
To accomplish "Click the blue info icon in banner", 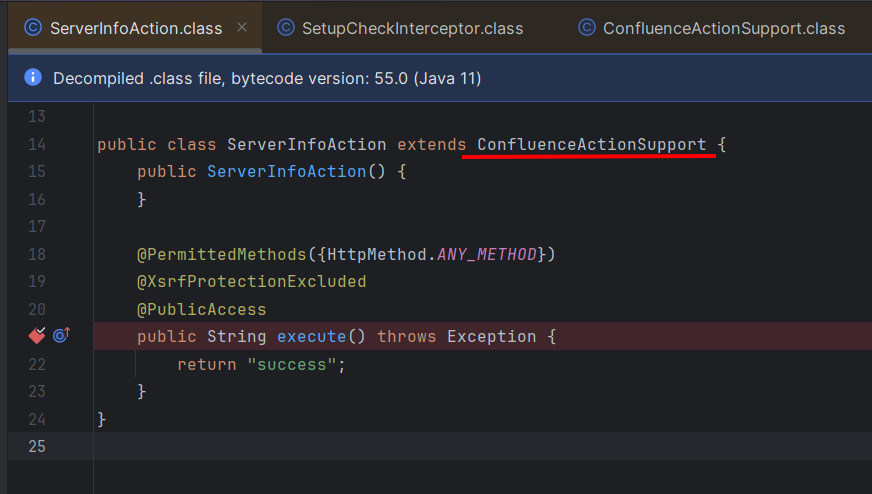I will click(x=33, y=77).
